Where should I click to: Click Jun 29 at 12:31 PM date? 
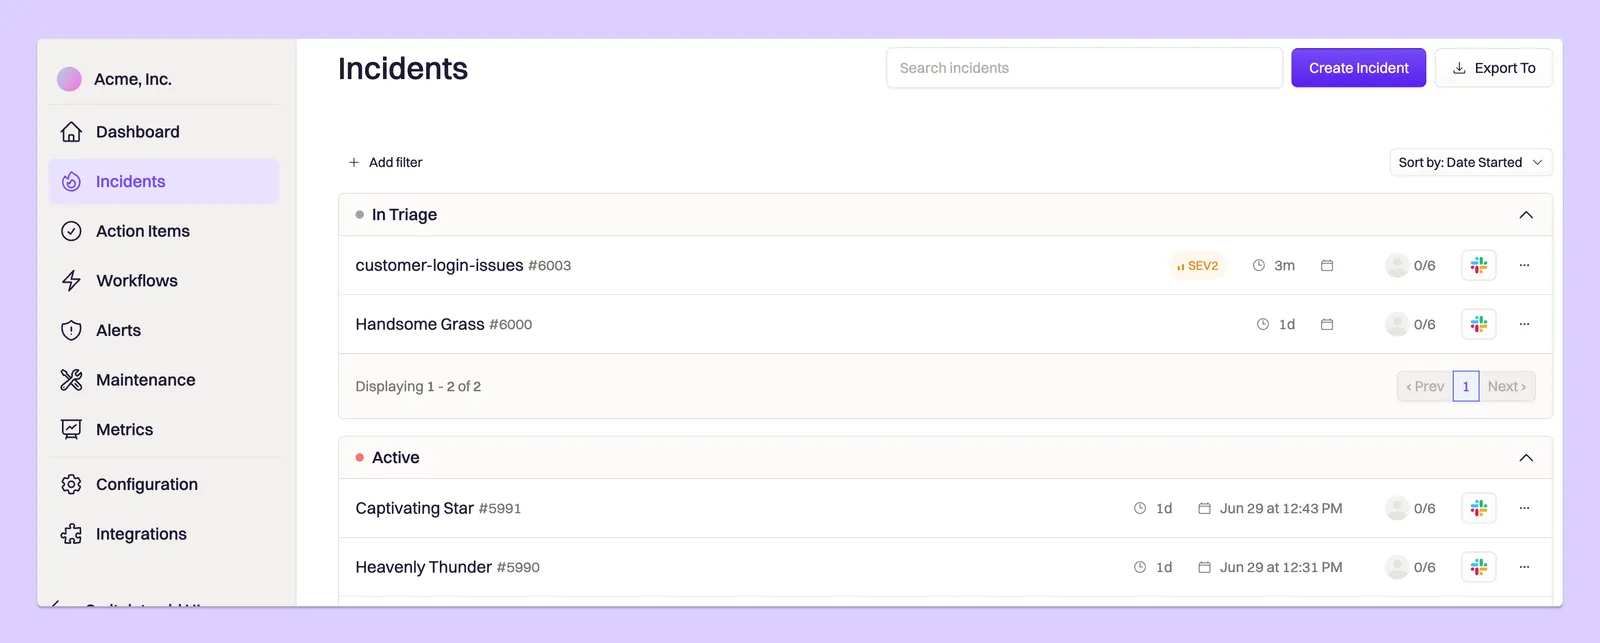click(1281, 567)
